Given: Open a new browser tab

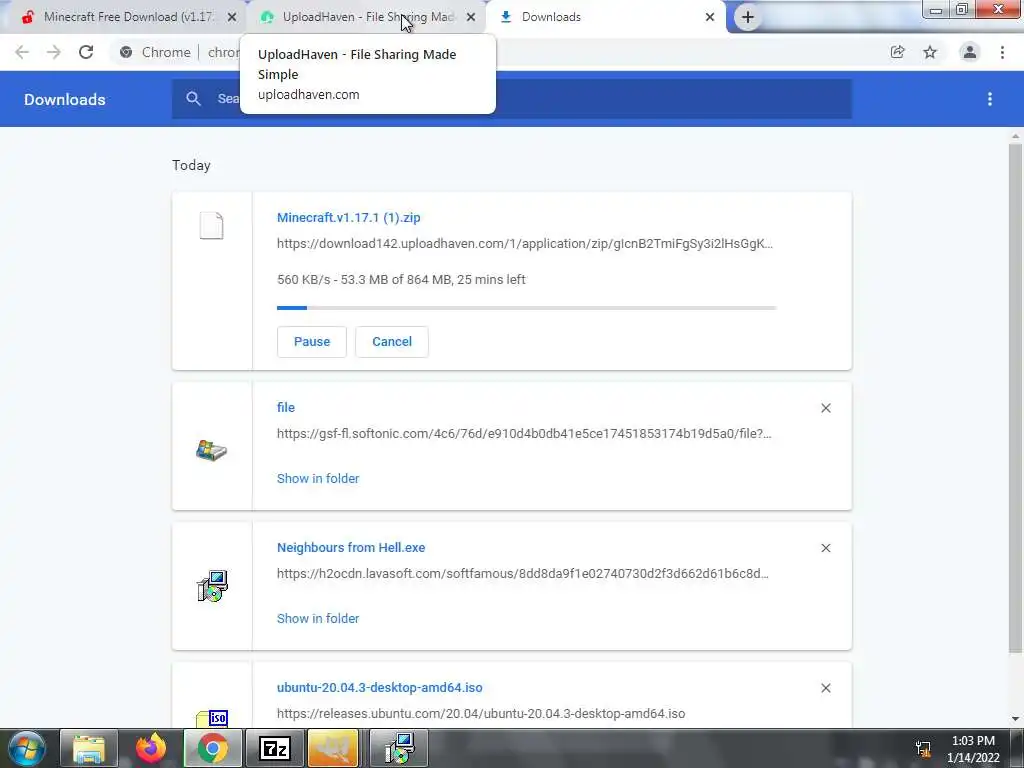Looking at the screenshot, I should coord(748,18).
